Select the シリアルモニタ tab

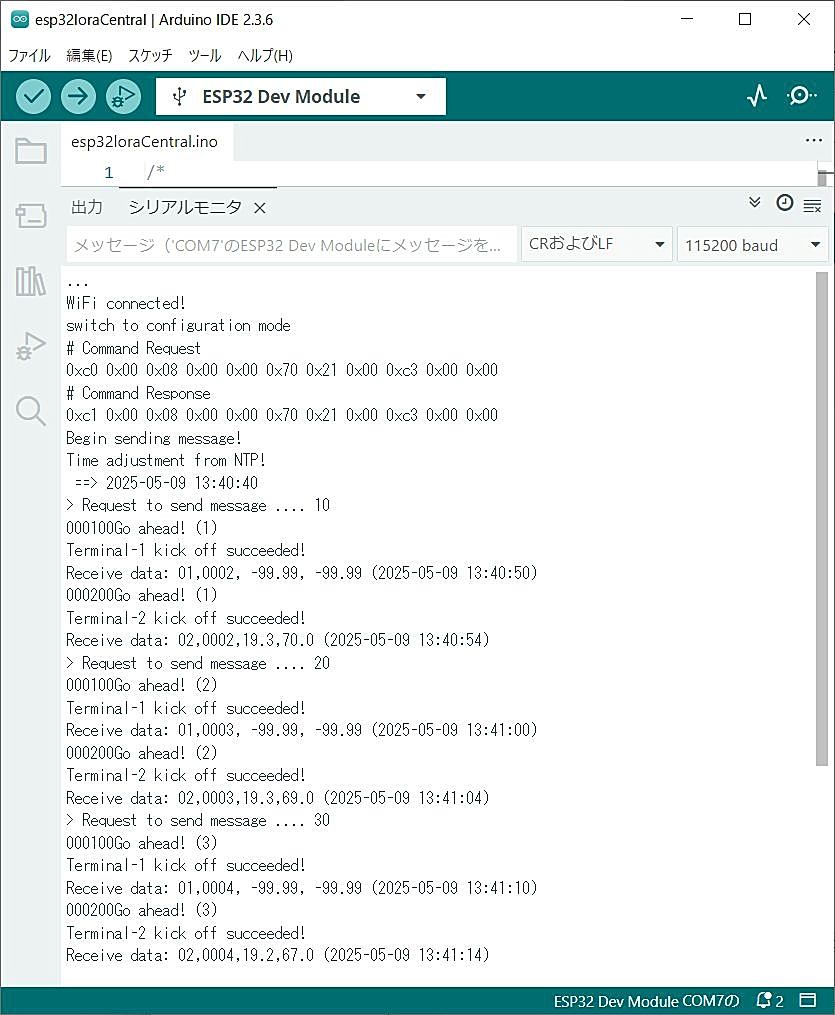pyautogui.click(x=185, y=207)
